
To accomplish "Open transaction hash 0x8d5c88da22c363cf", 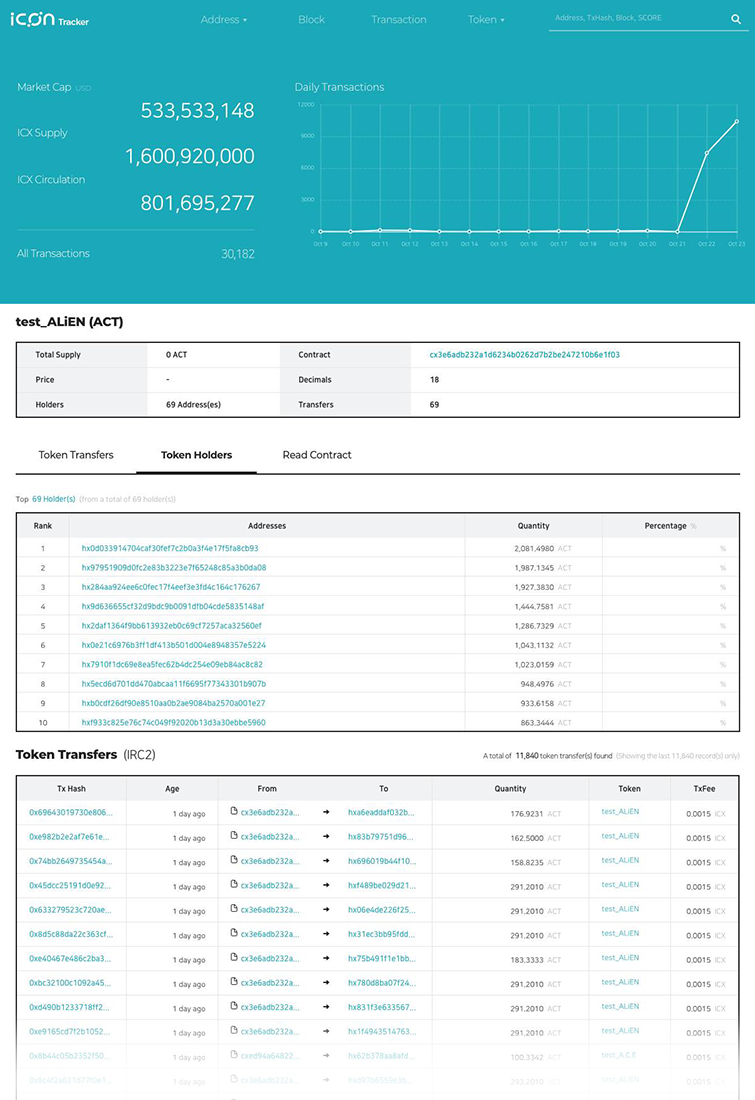I will (71, 934).
